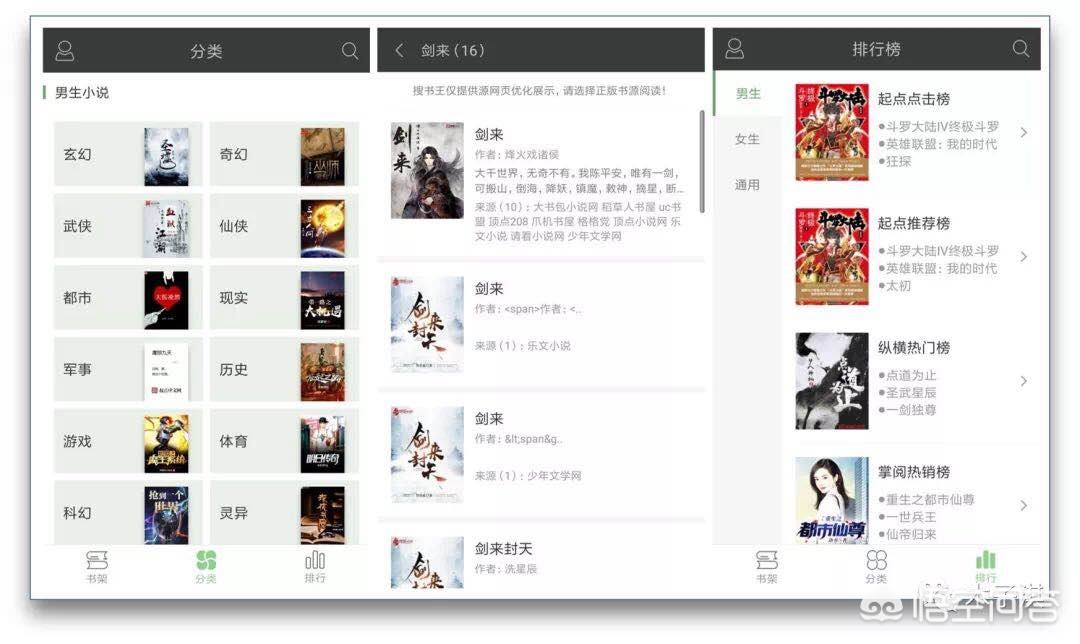Open 现实 category

pyautogui.click(x=284, y=298)
